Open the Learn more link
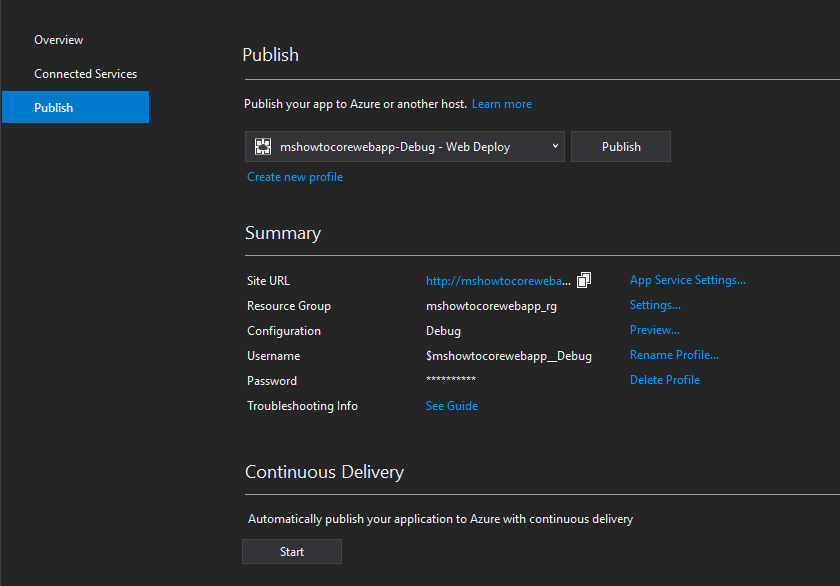Image resolution: width=840 pixels, height=586 pixels. click(502, 104)
